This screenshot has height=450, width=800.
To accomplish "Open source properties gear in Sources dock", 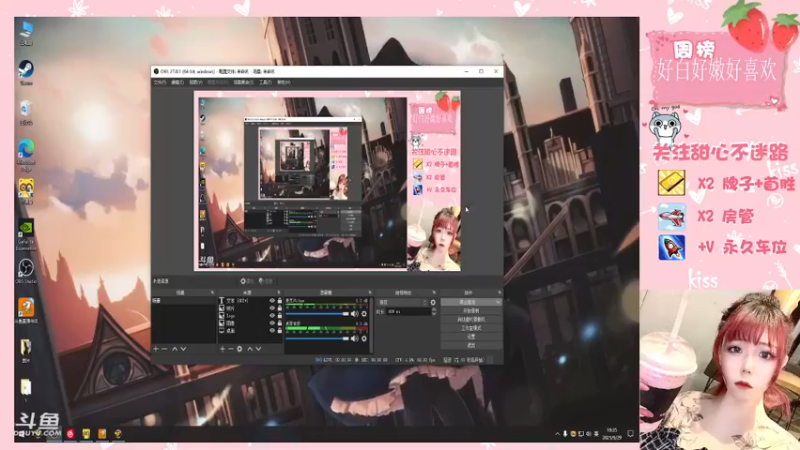I will point(239,349).
